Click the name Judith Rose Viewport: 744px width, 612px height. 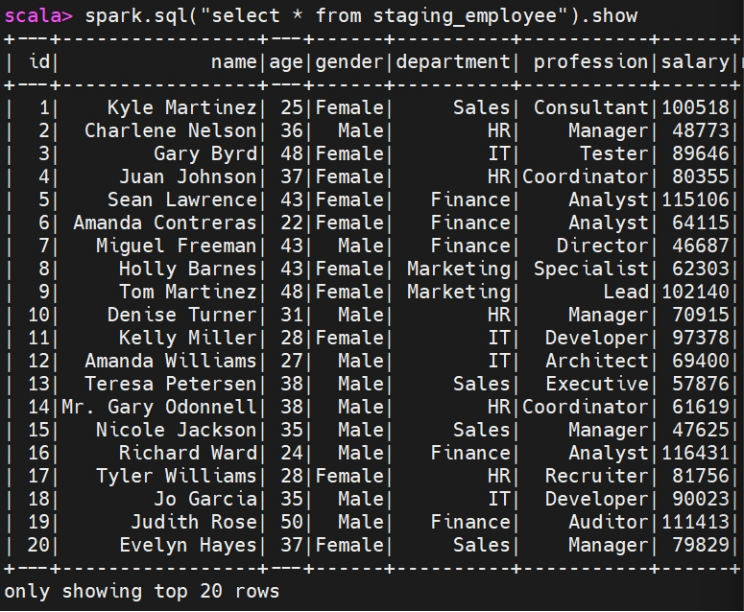point(194,522)
